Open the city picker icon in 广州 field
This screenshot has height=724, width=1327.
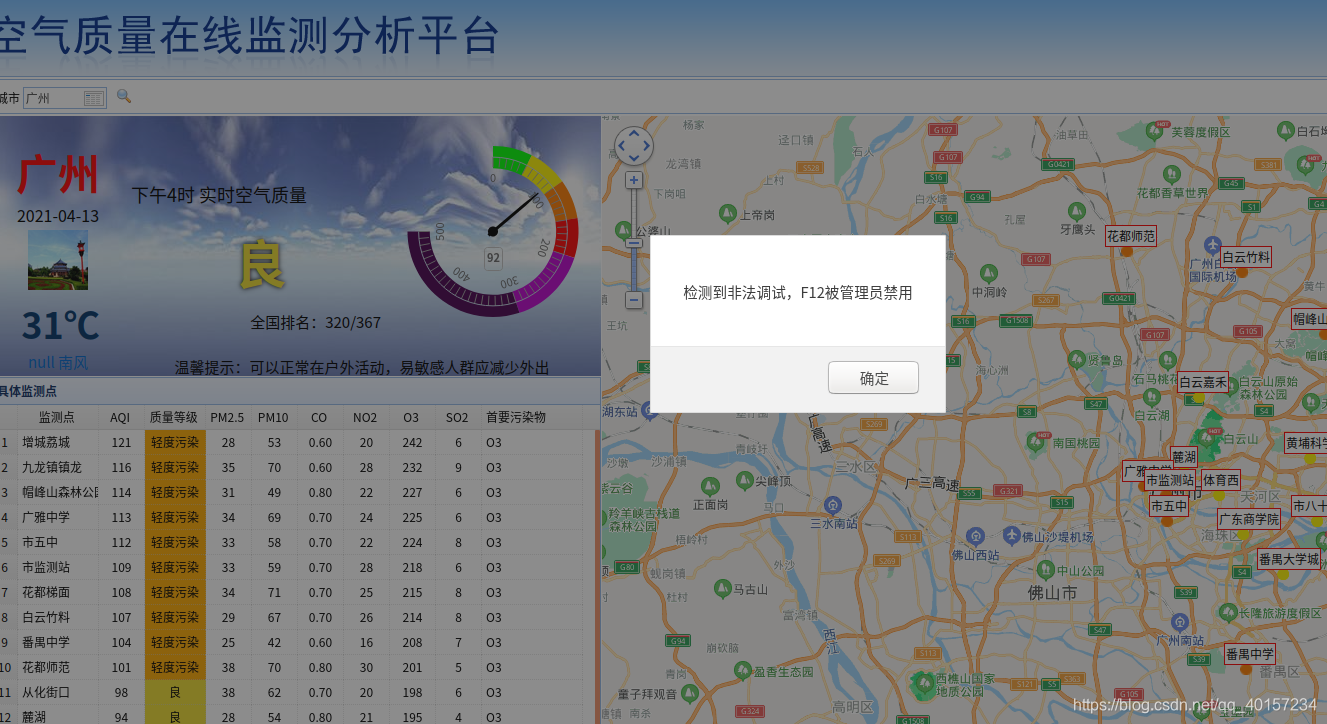click(93, 98)
